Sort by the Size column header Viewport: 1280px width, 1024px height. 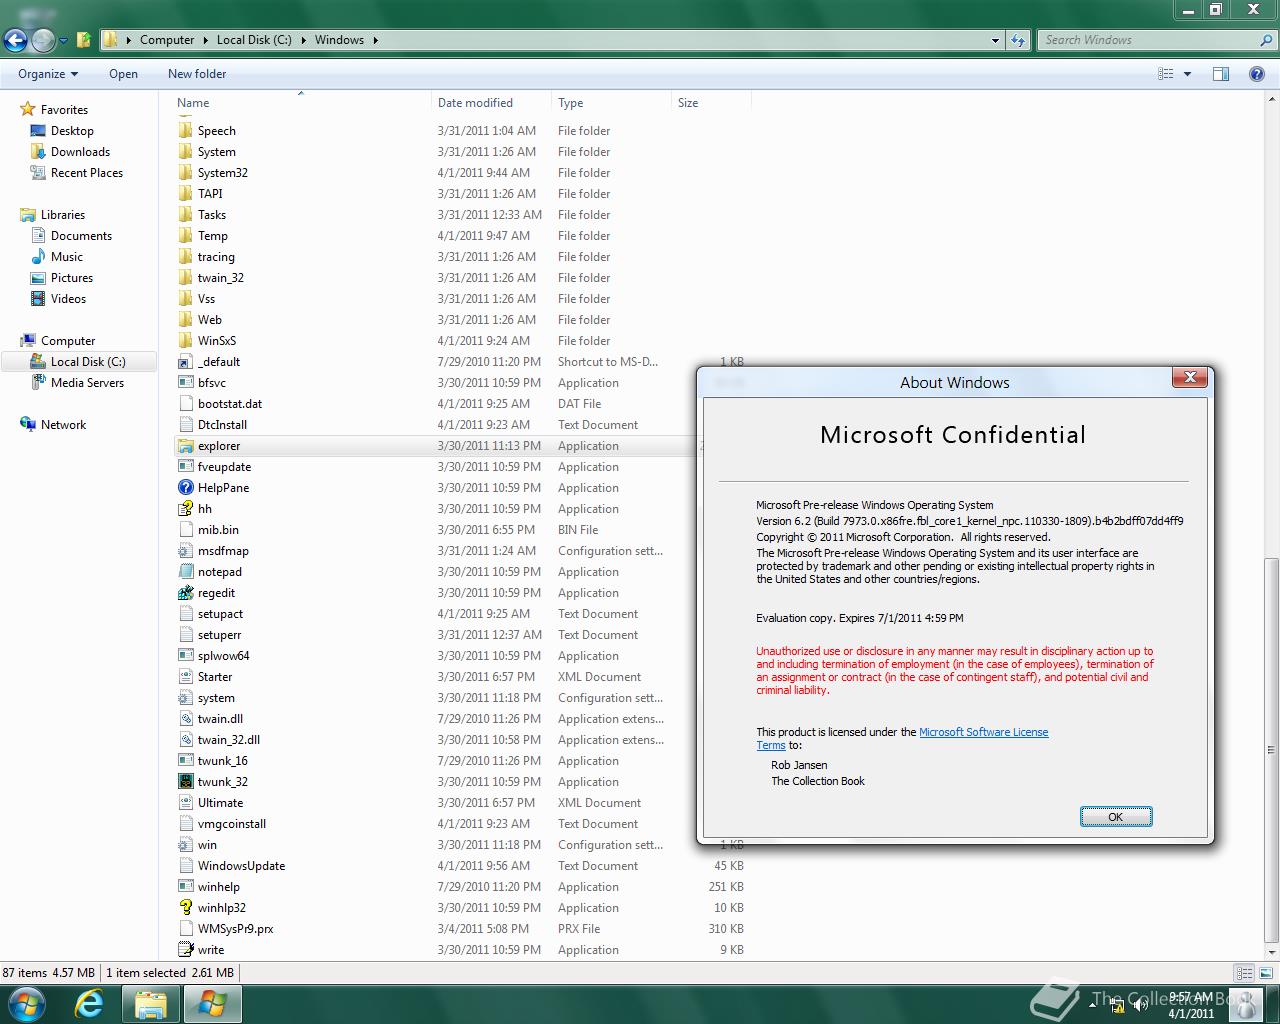[711, 103]
